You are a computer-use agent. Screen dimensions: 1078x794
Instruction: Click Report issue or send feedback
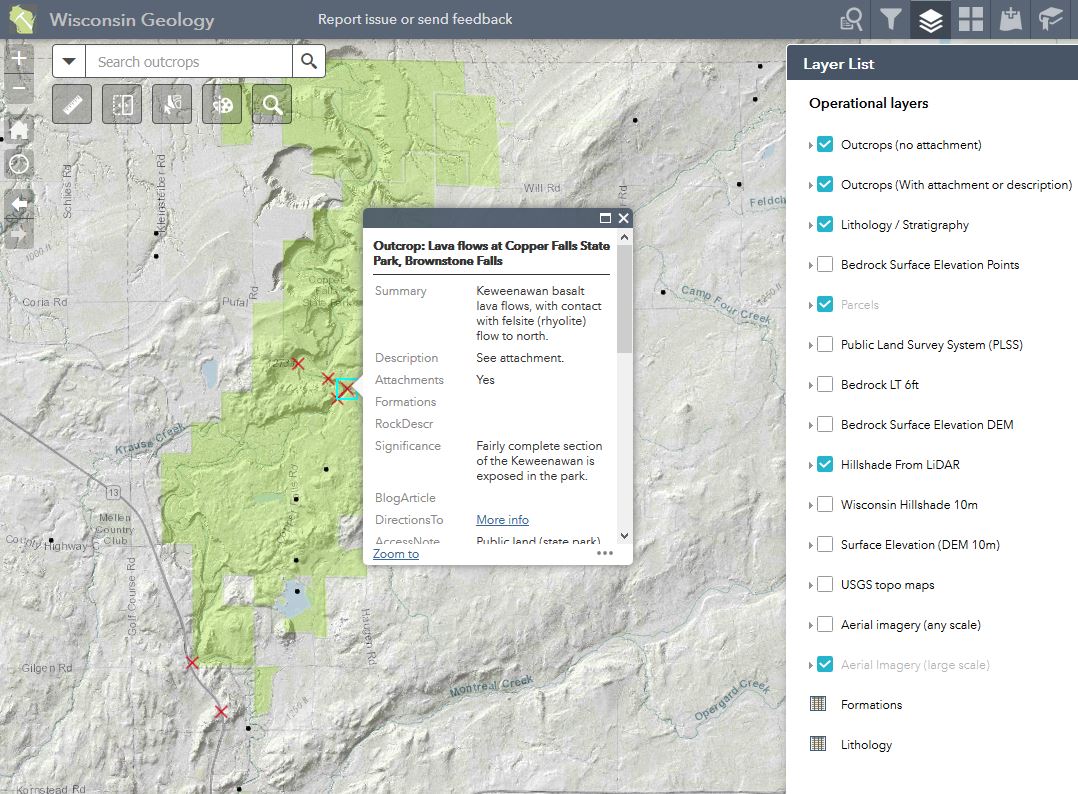(x=415, y=18)
